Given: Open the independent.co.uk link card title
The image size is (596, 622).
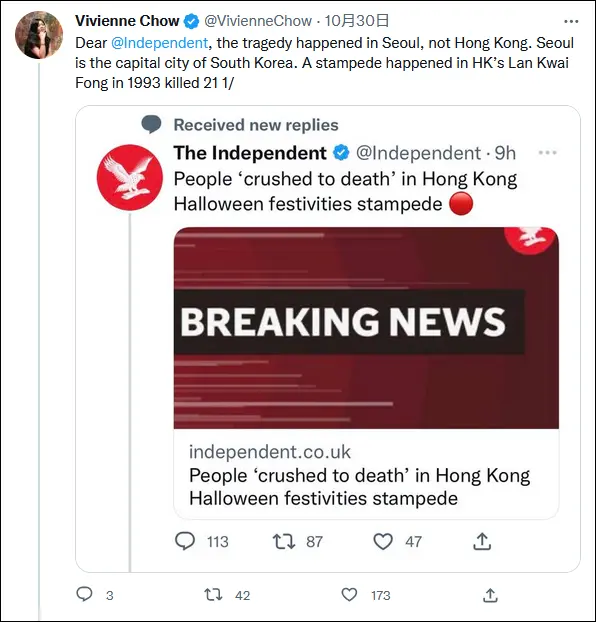Looking at the screenshot, I should pos(360,487).
